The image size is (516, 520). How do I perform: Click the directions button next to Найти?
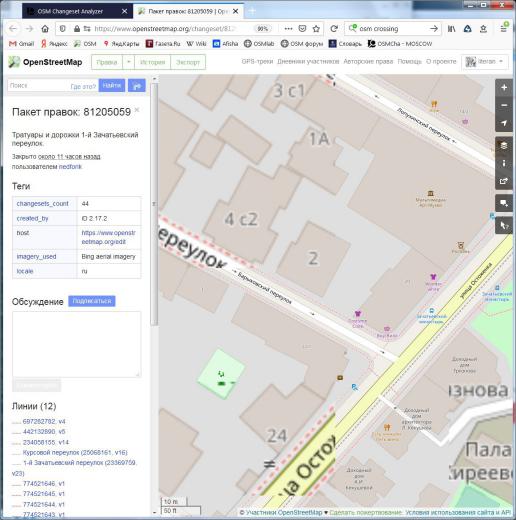point(137,86)
